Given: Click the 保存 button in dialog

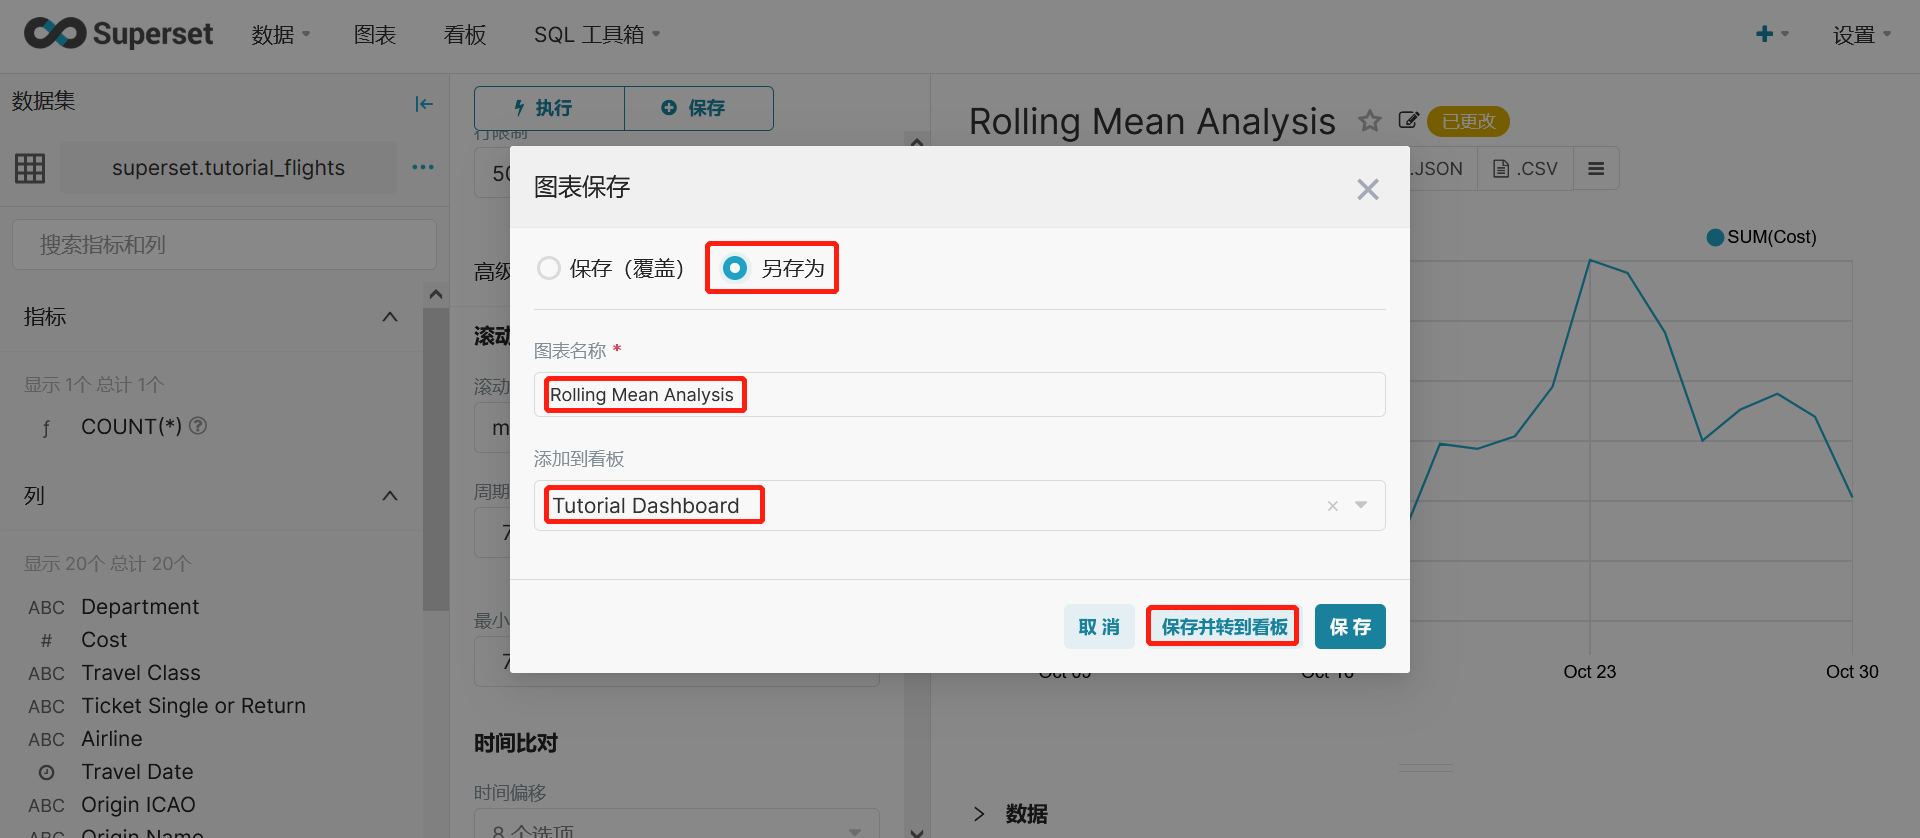Looking at the screenshot, I should (1350, 627).
